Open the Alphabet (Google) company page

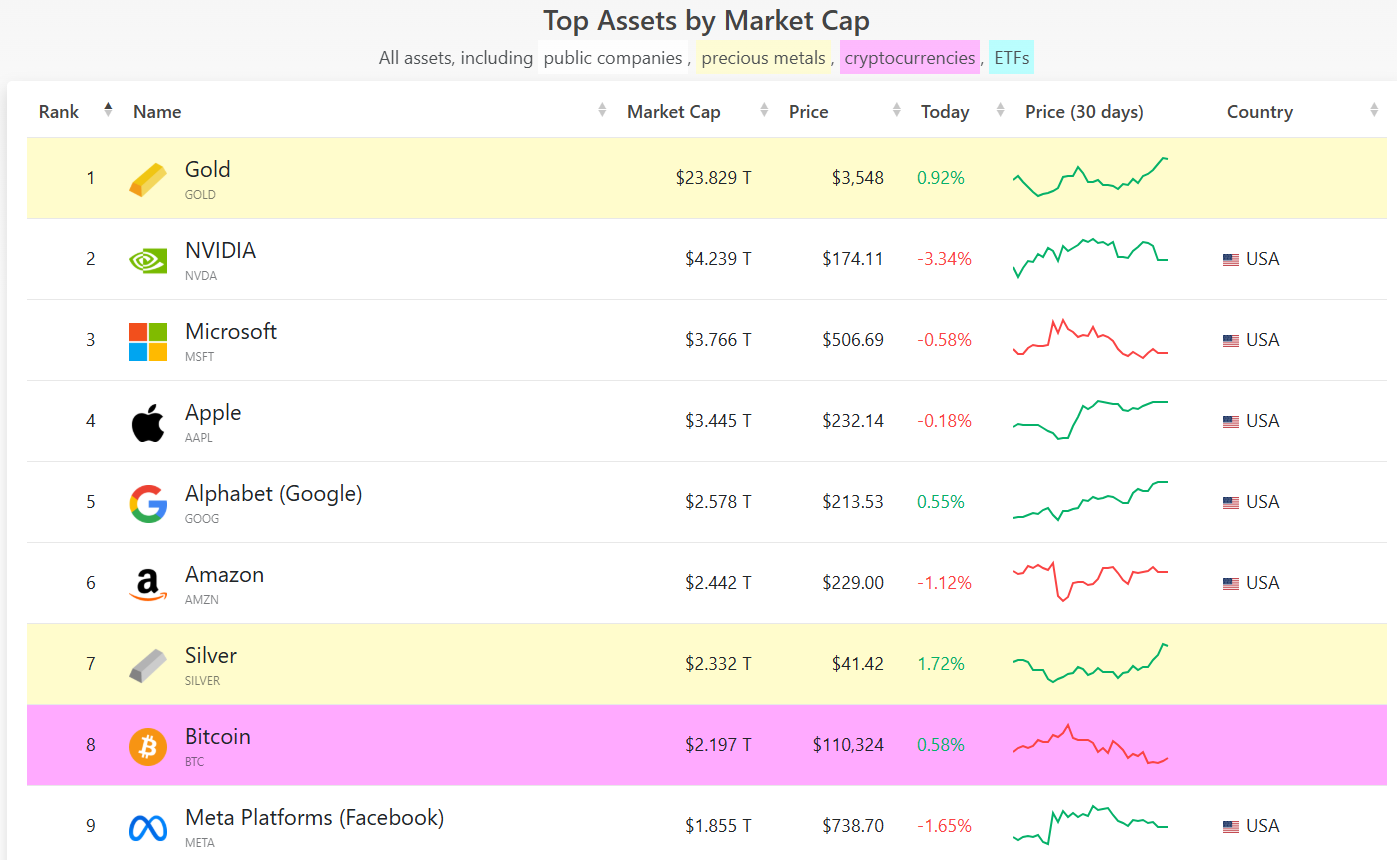tap(274, 493)
